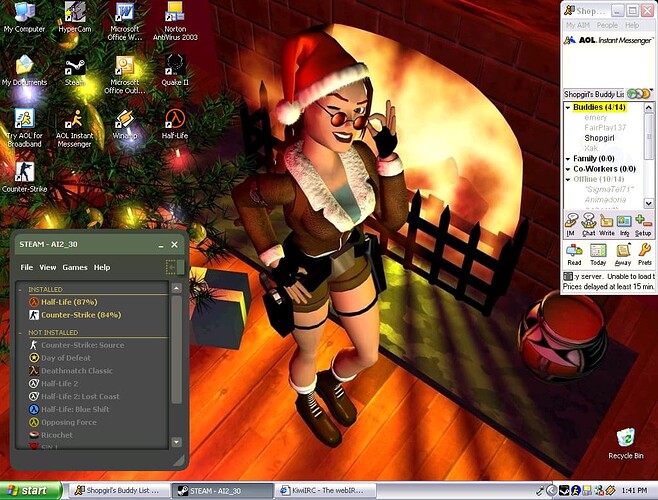Click Steam game list scroll-down arrow
The image size is (658, 500).
(176, 442)
